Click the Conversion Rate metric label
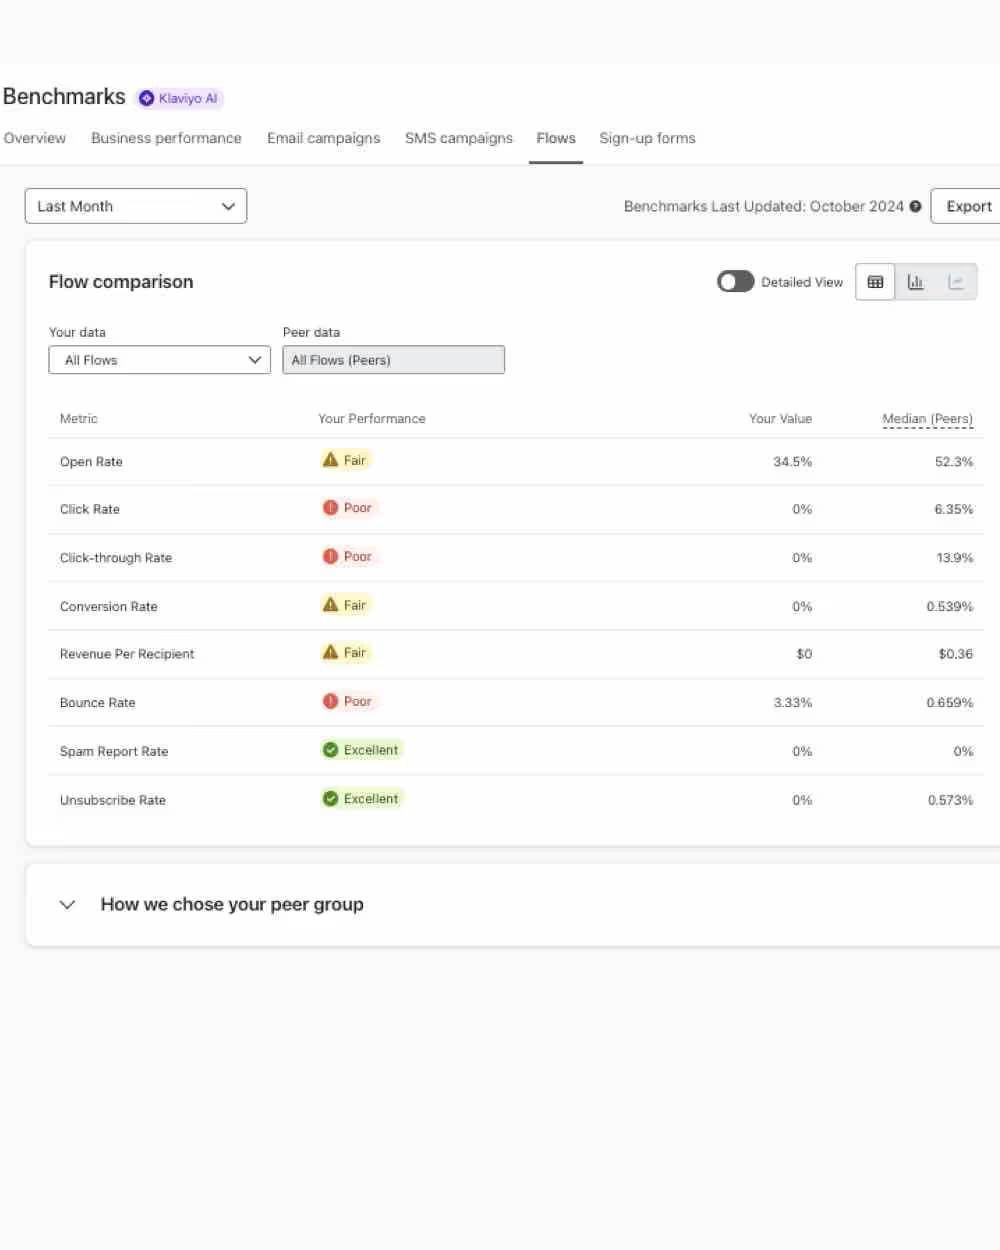 click(x=109, y=607)
